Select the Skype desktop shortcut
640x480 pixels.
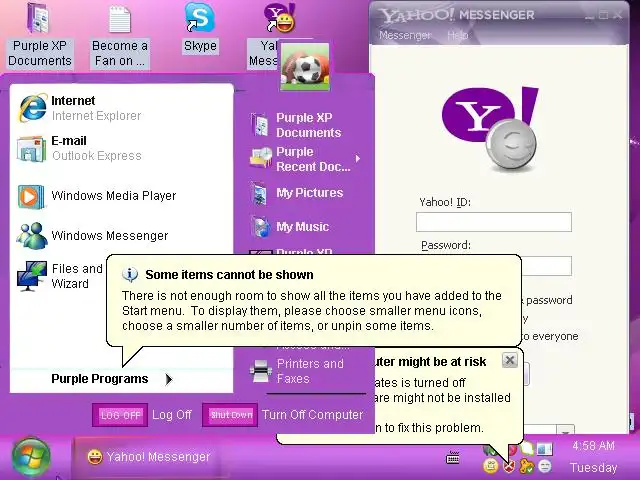click(x=200, y=29)
